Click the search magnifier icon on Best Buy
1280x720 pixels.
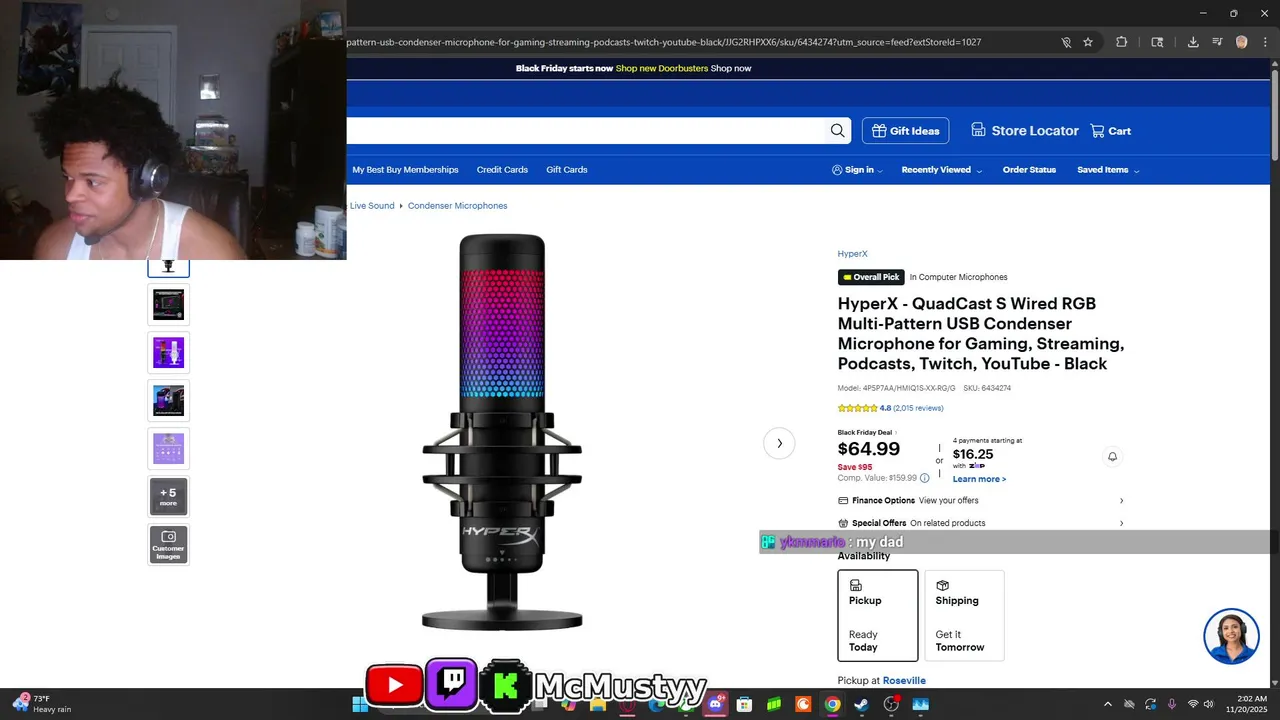click(837, 131)
